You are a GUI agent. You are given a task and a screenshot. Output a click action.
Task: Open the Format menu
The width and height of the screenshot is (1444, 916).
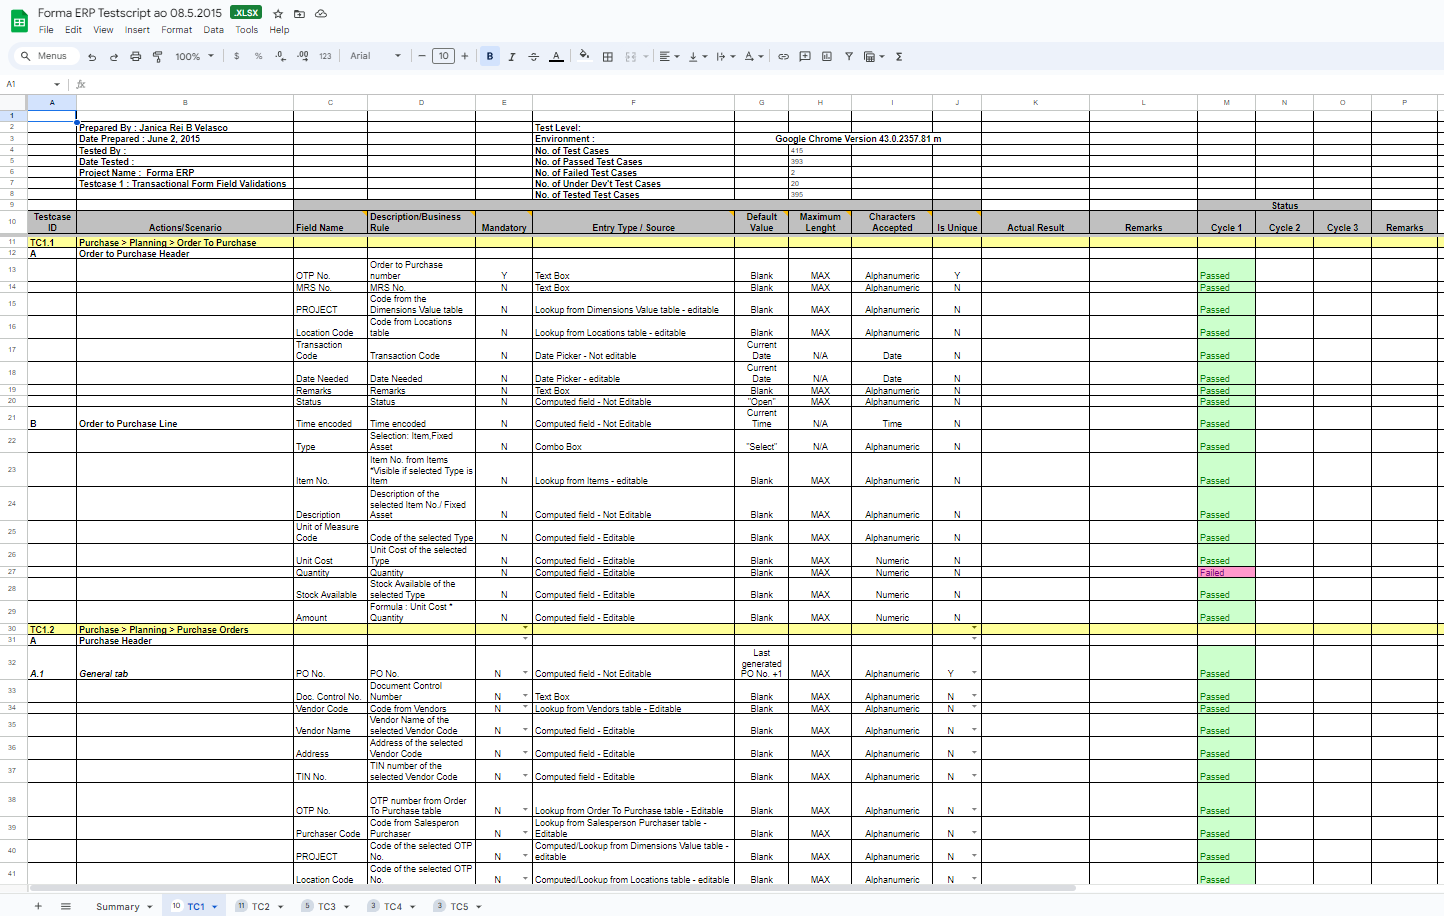point(176,30)
